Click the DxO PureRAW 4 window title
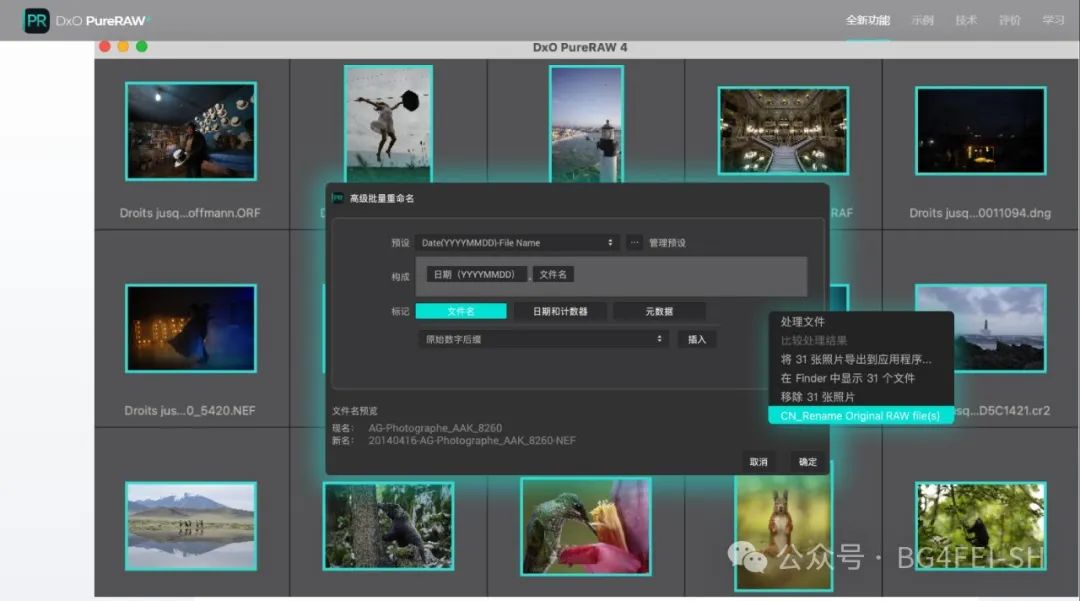This screenshot has height=601, width=1080. (580, 48)
